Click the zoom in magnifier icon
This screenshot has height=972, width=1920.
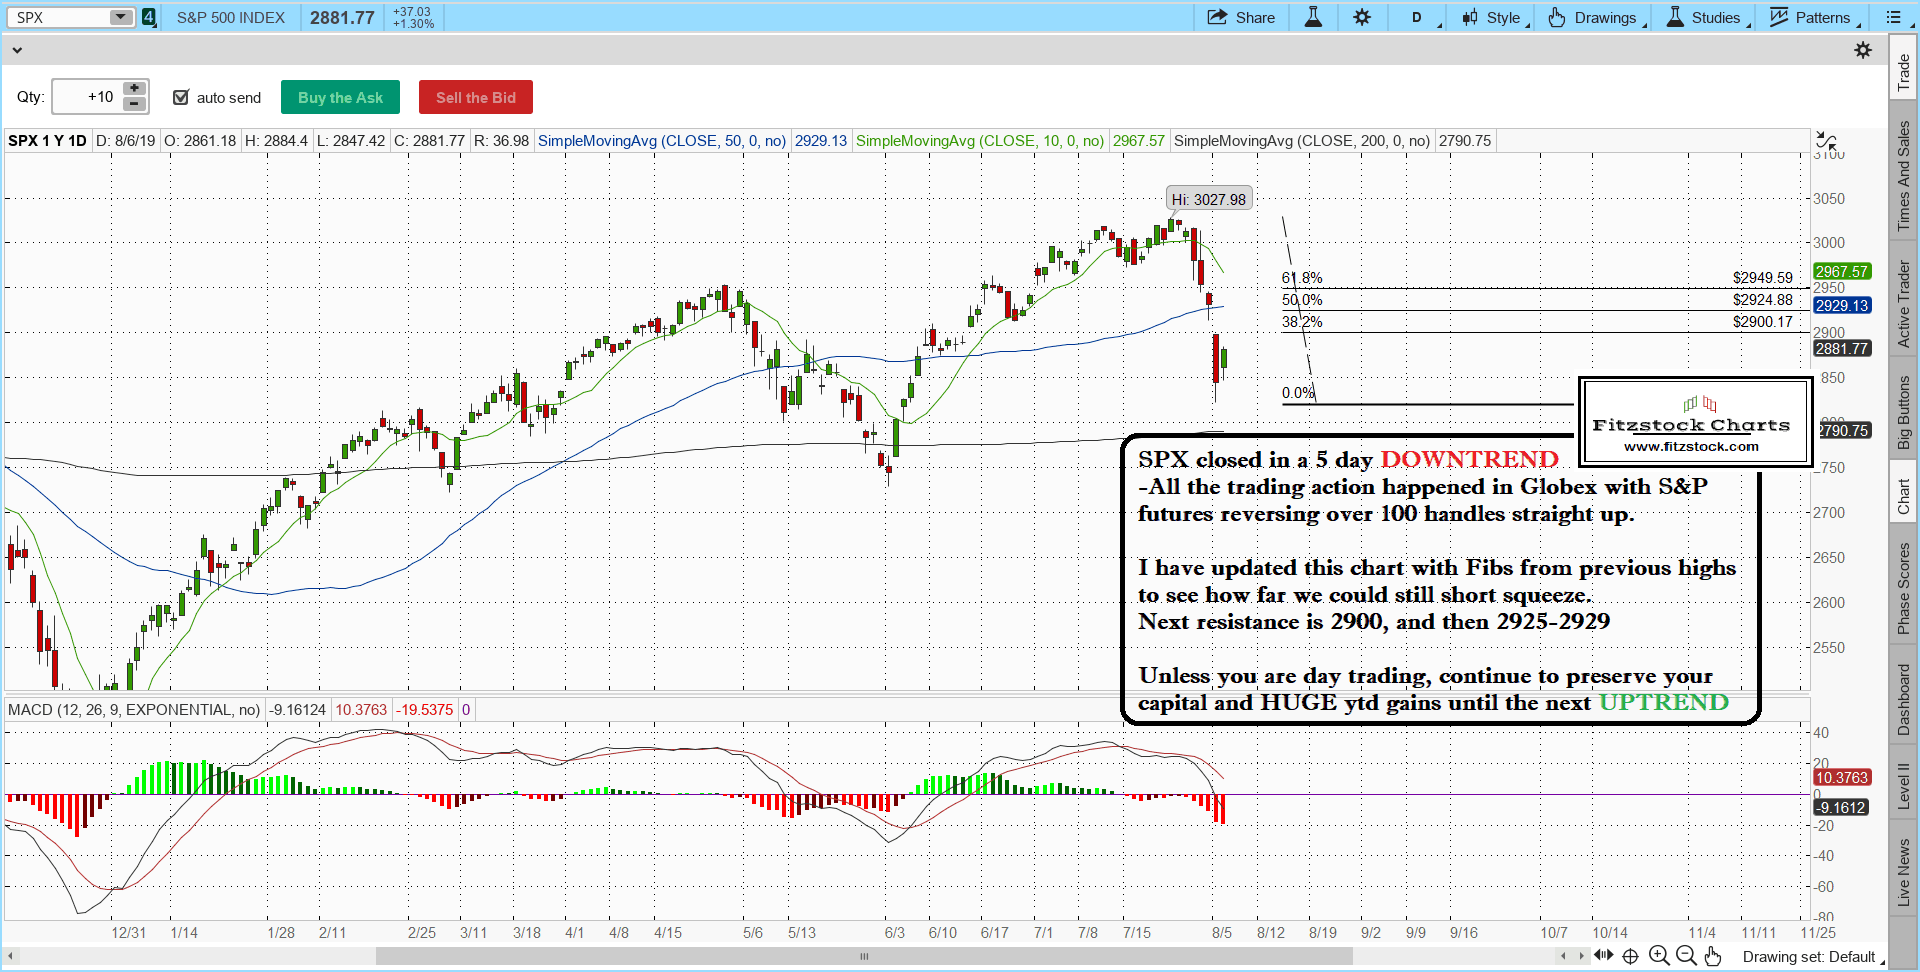(1659, 956)
